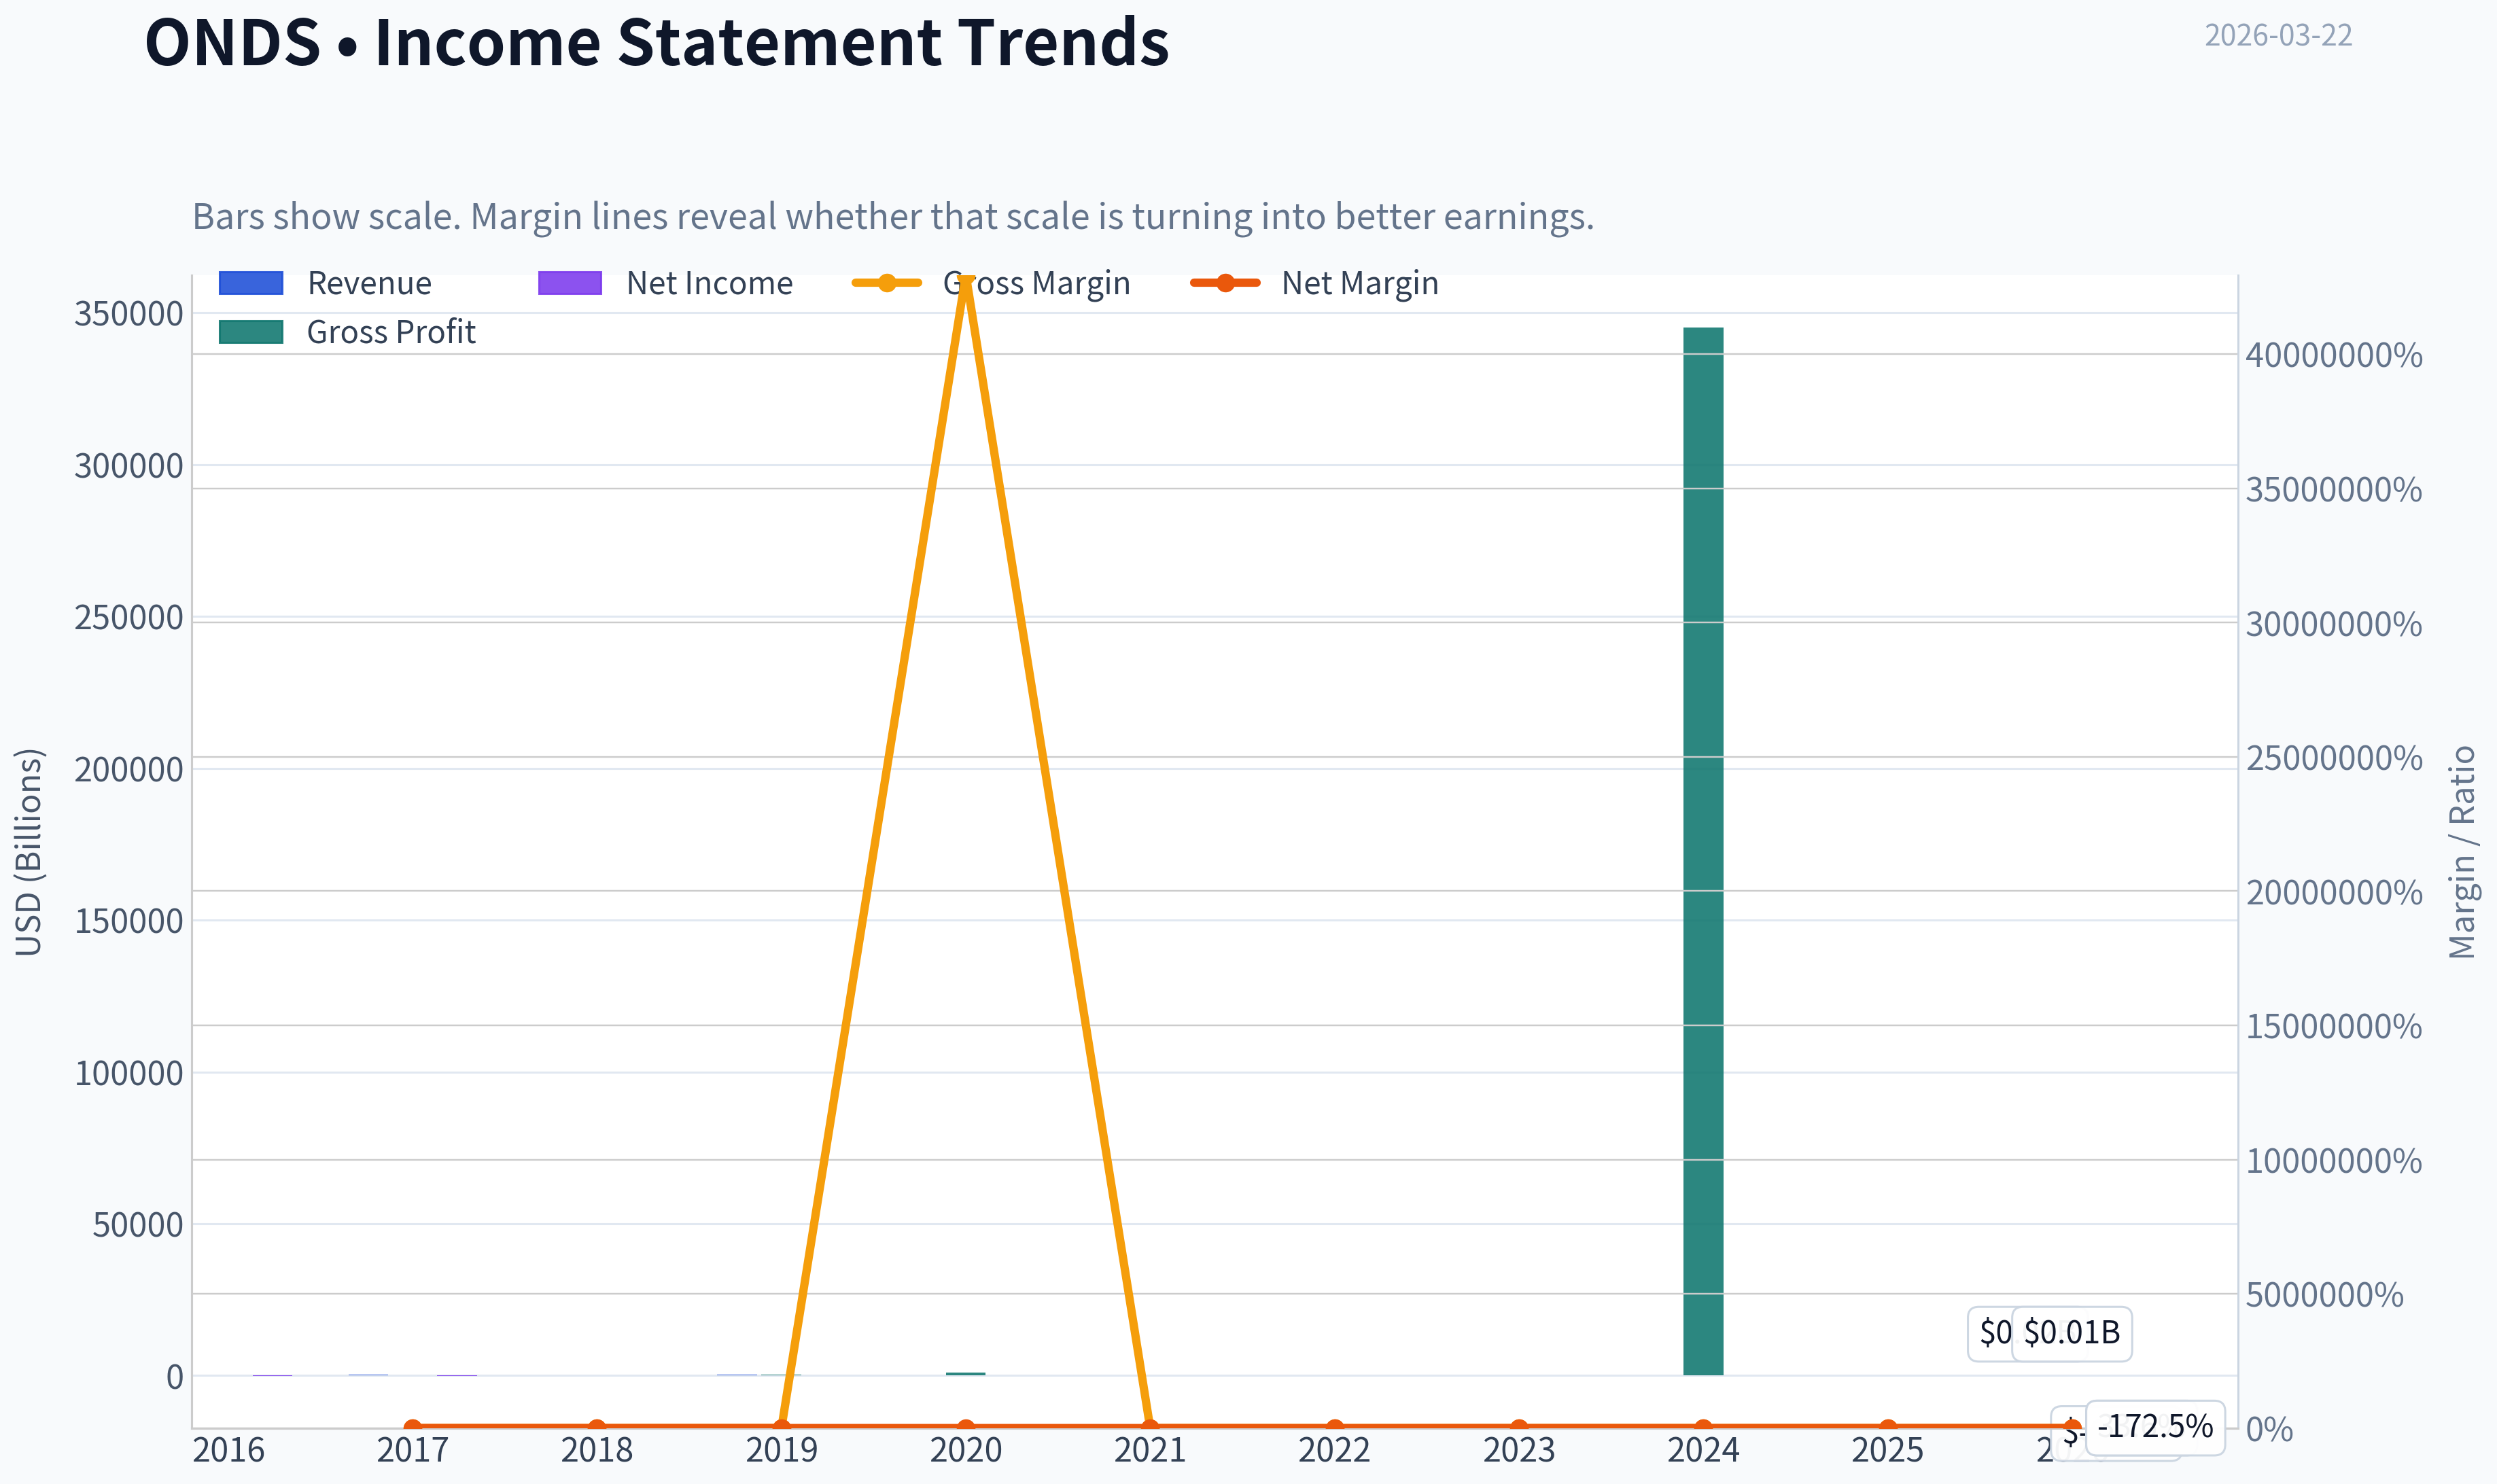Click the 2019 x-axis label
The height and width of the screenshot is (1484, 2497).
781,1450
